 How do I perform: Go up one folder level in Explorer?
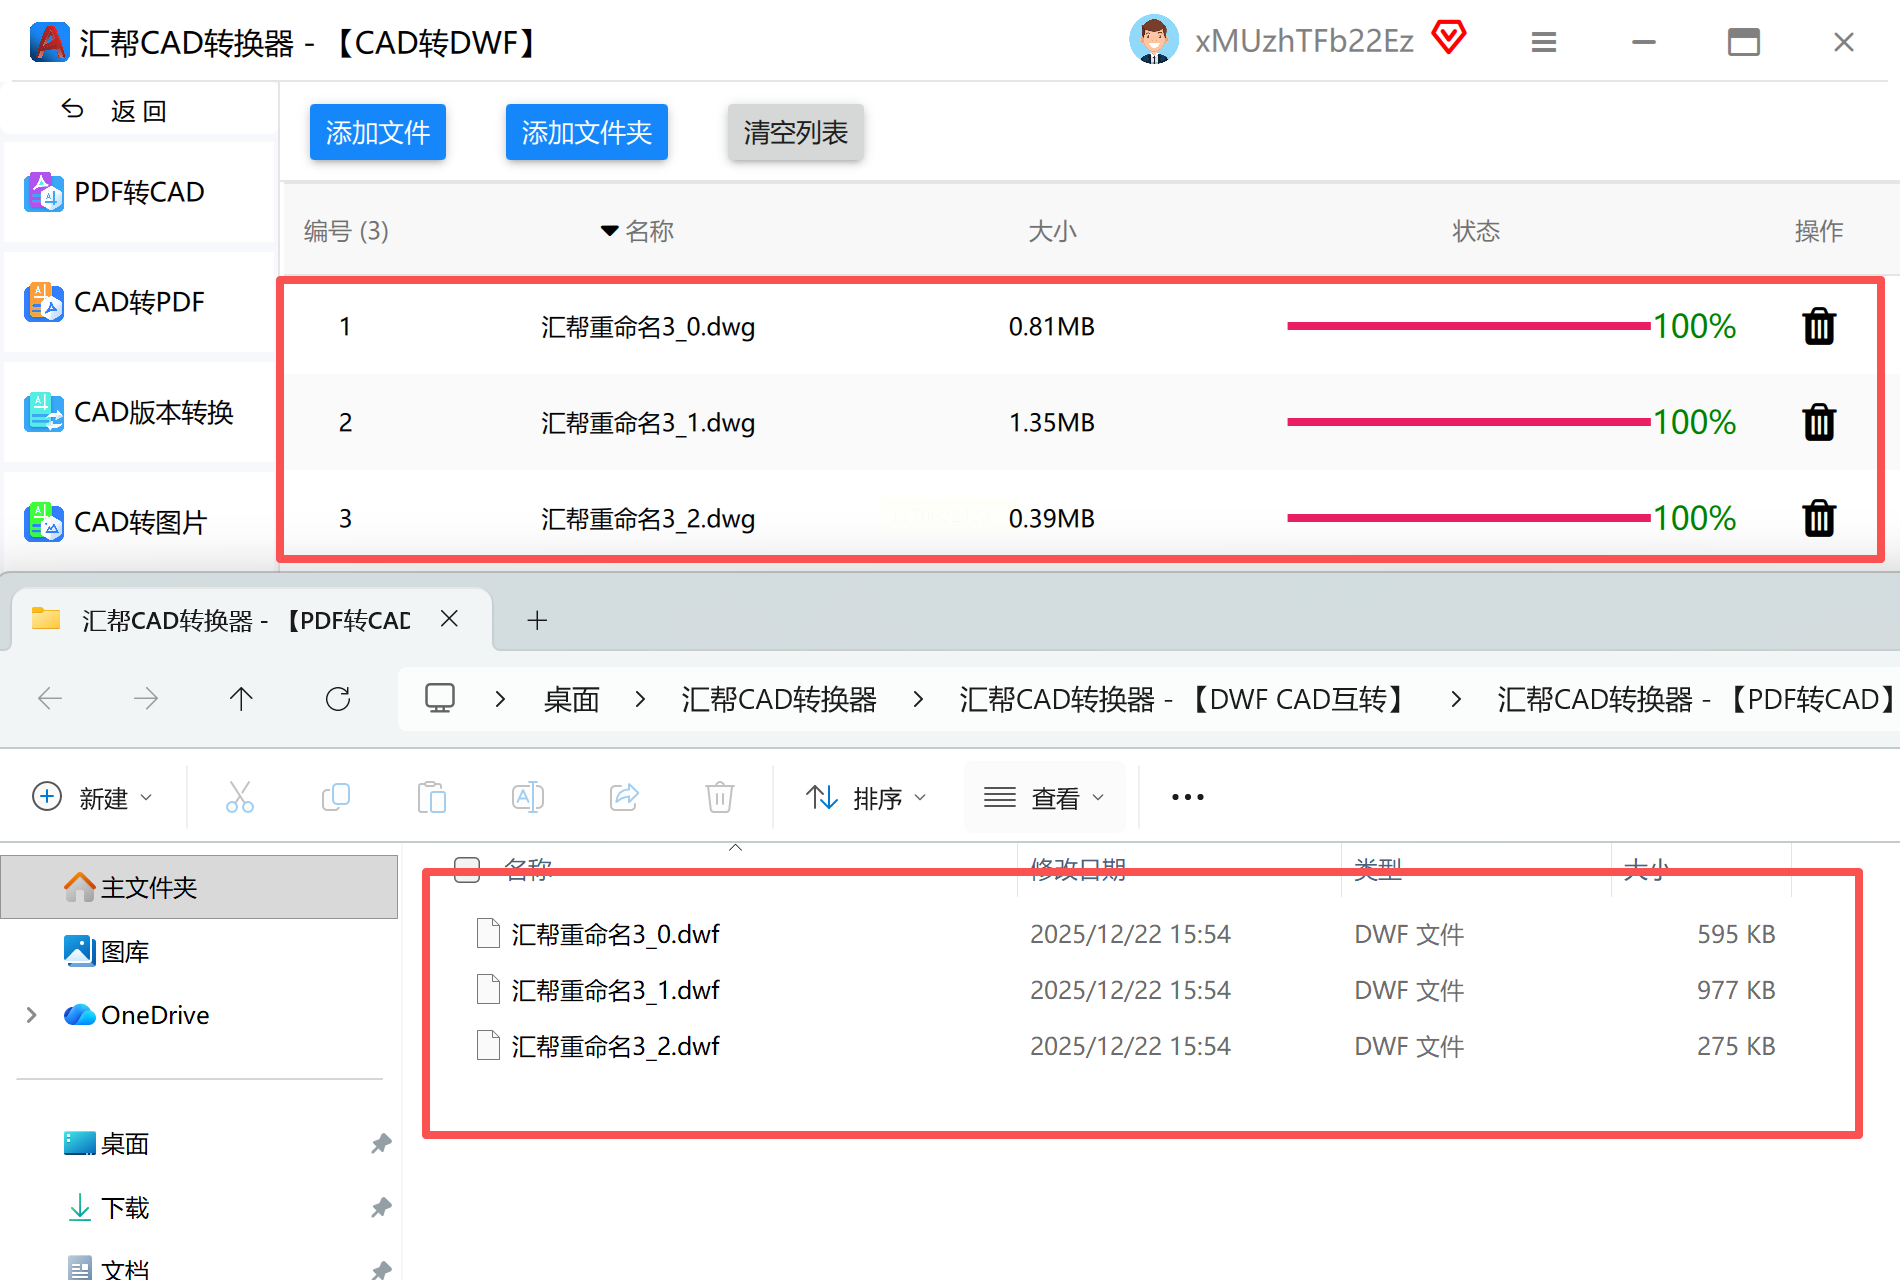click(x=241, y=698)
